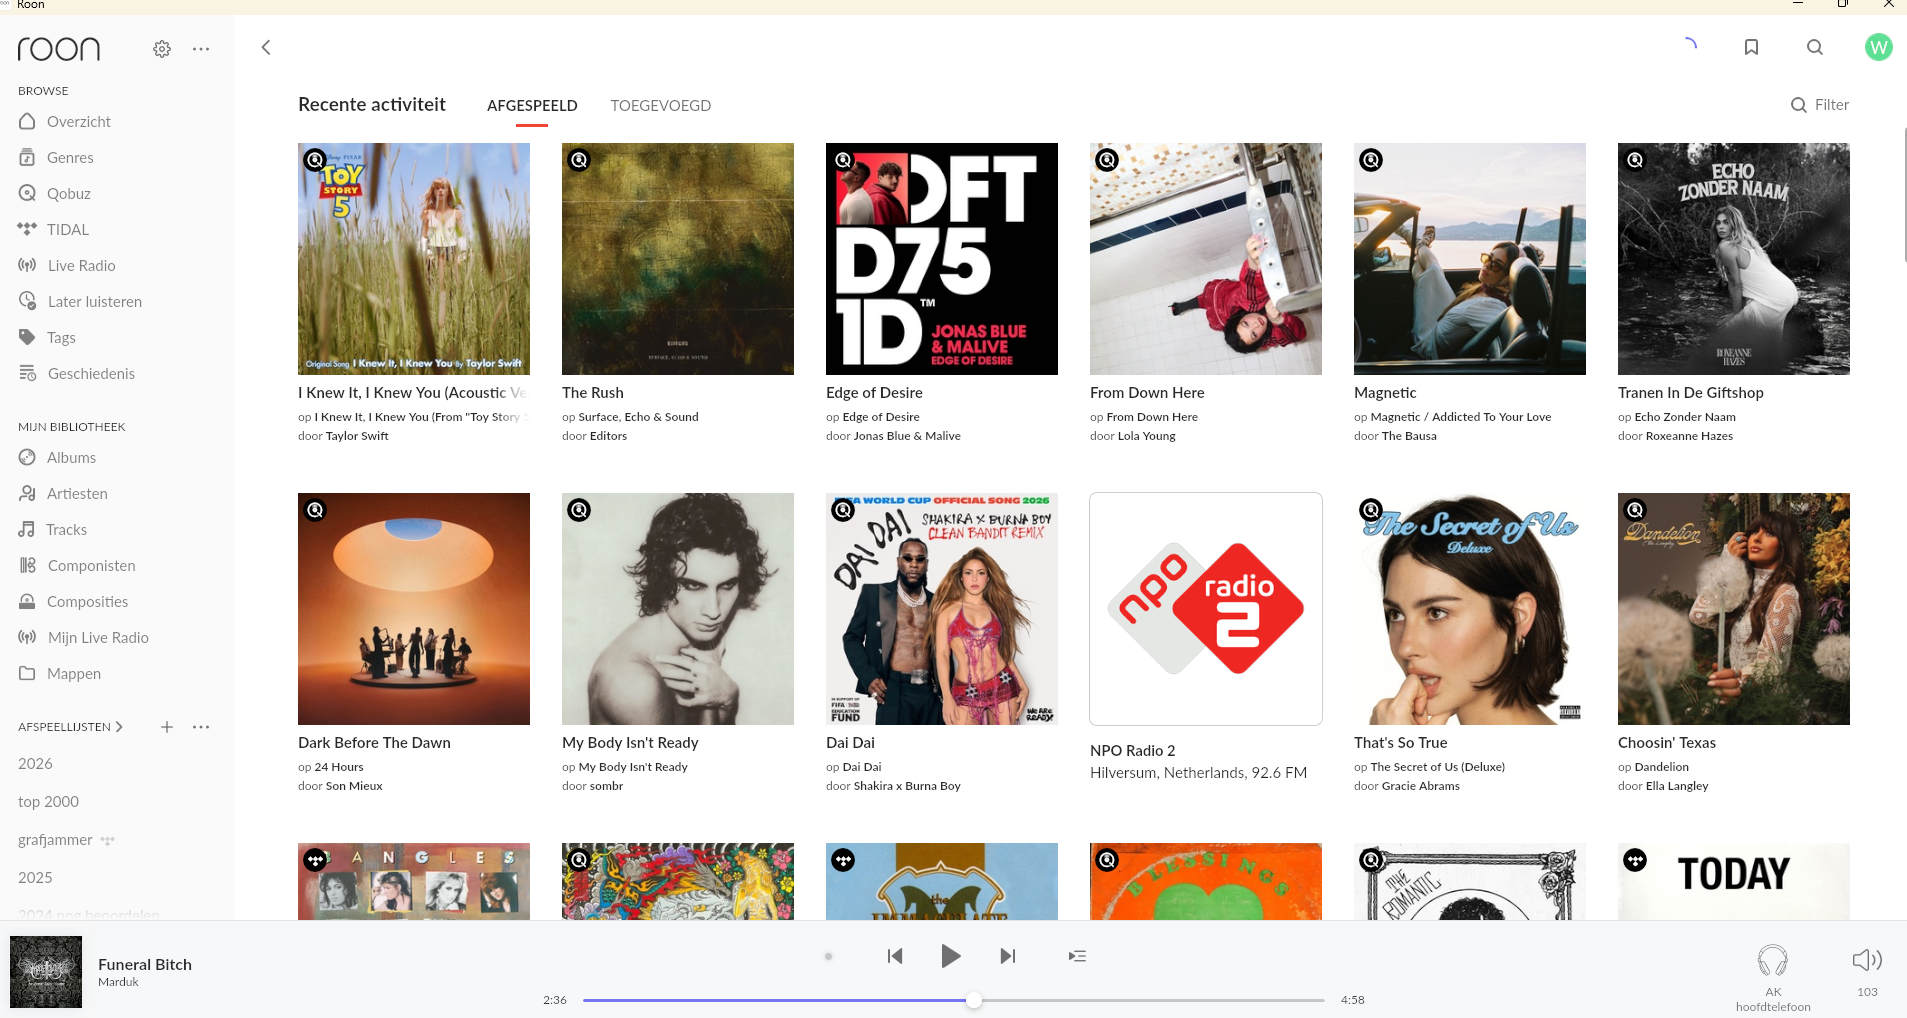Open Dai Dai cover art

tap(942, 609)
